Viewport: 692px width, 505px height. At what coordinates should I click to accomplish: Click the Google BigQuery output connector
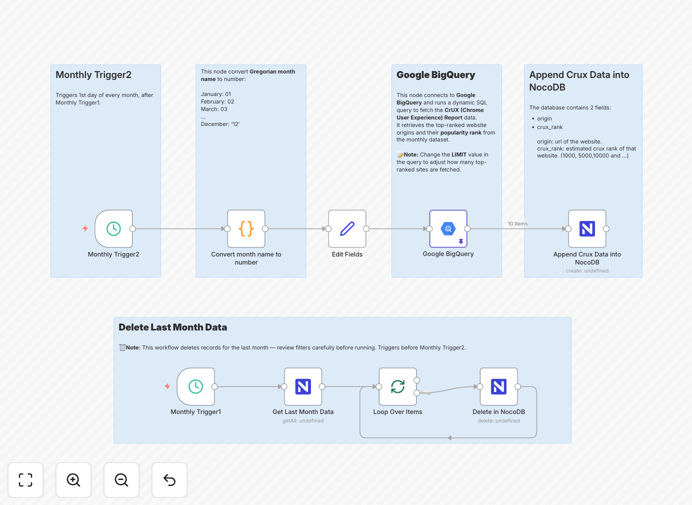point(467,229)
